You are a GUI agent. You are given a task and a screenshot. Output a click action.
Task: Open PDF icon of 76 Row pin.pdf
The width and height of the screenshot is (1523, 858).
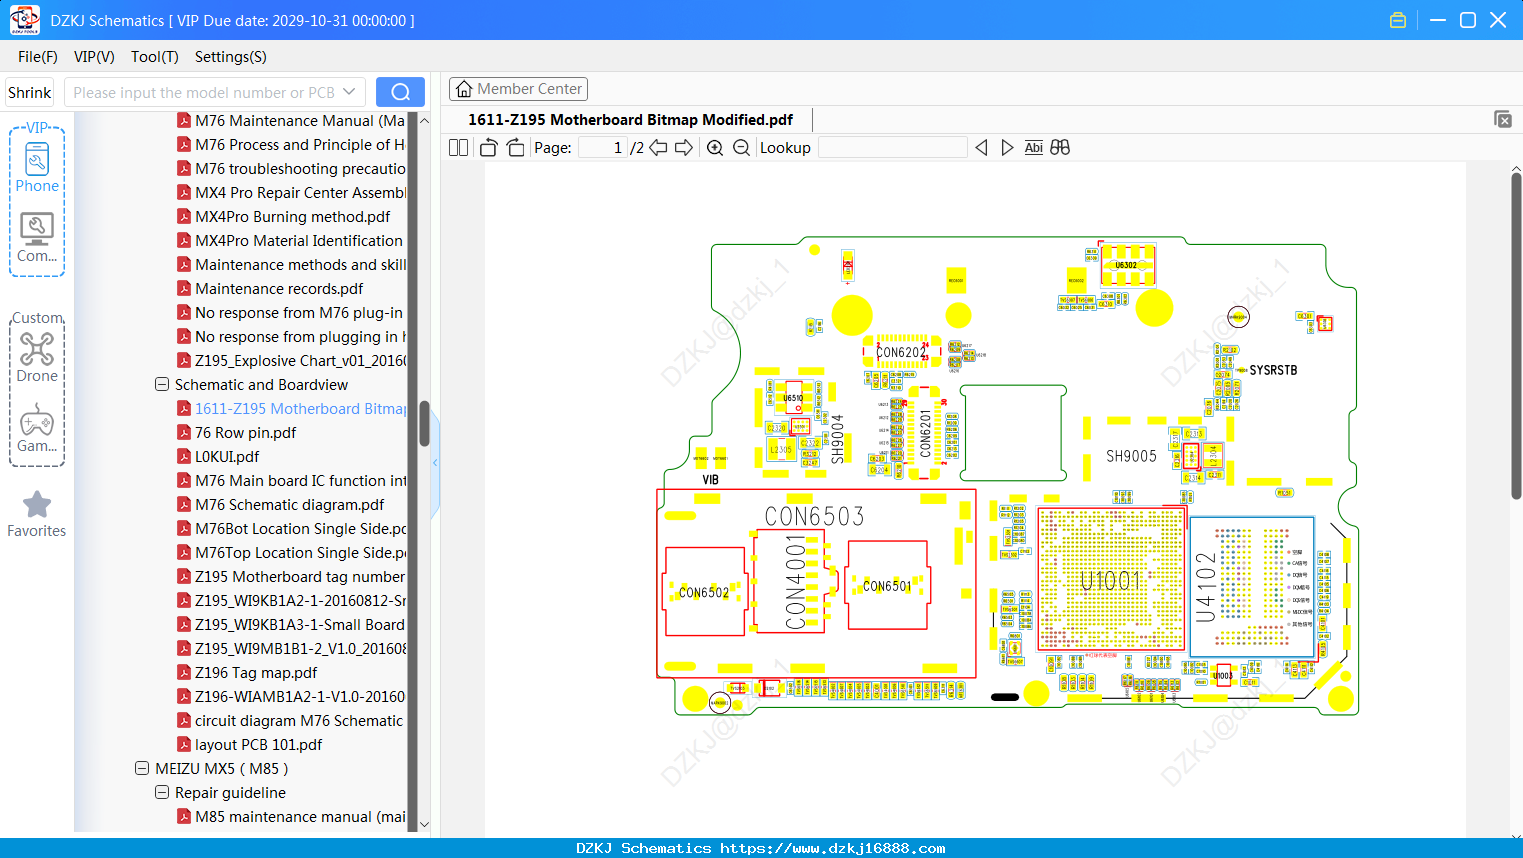pos(184,433)
